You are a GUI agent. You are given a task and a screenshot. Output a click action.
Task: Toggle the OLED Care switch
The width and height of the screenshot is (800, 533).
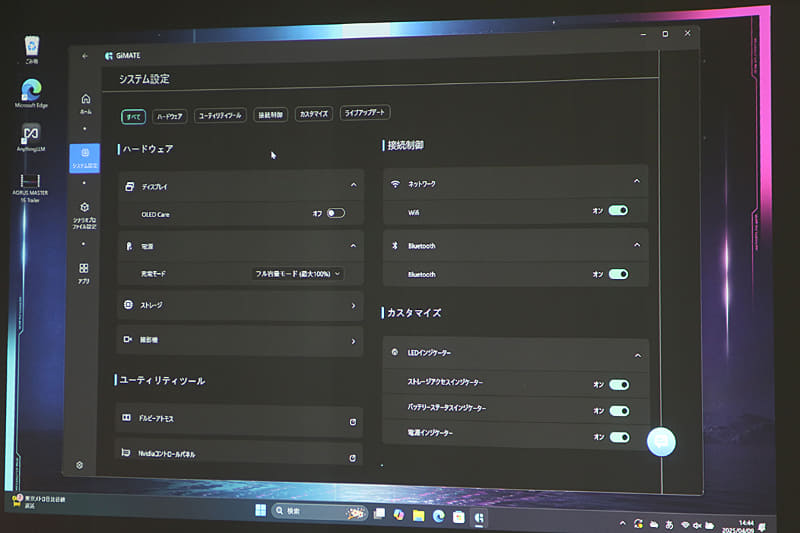[336, 213]
